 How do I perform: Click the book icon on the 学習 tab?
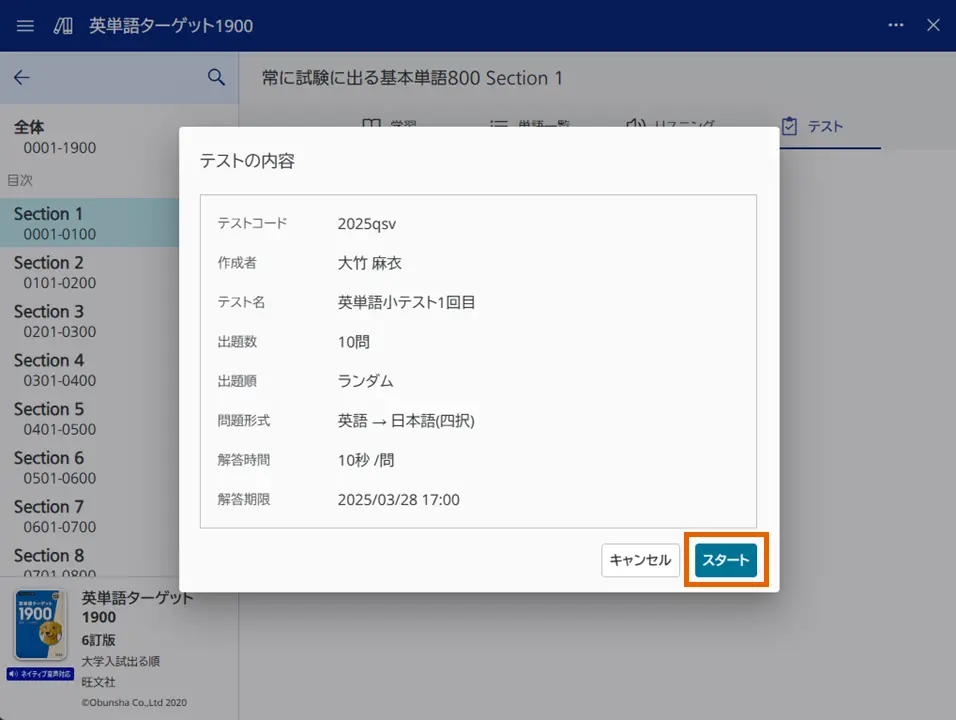point(371,124)
